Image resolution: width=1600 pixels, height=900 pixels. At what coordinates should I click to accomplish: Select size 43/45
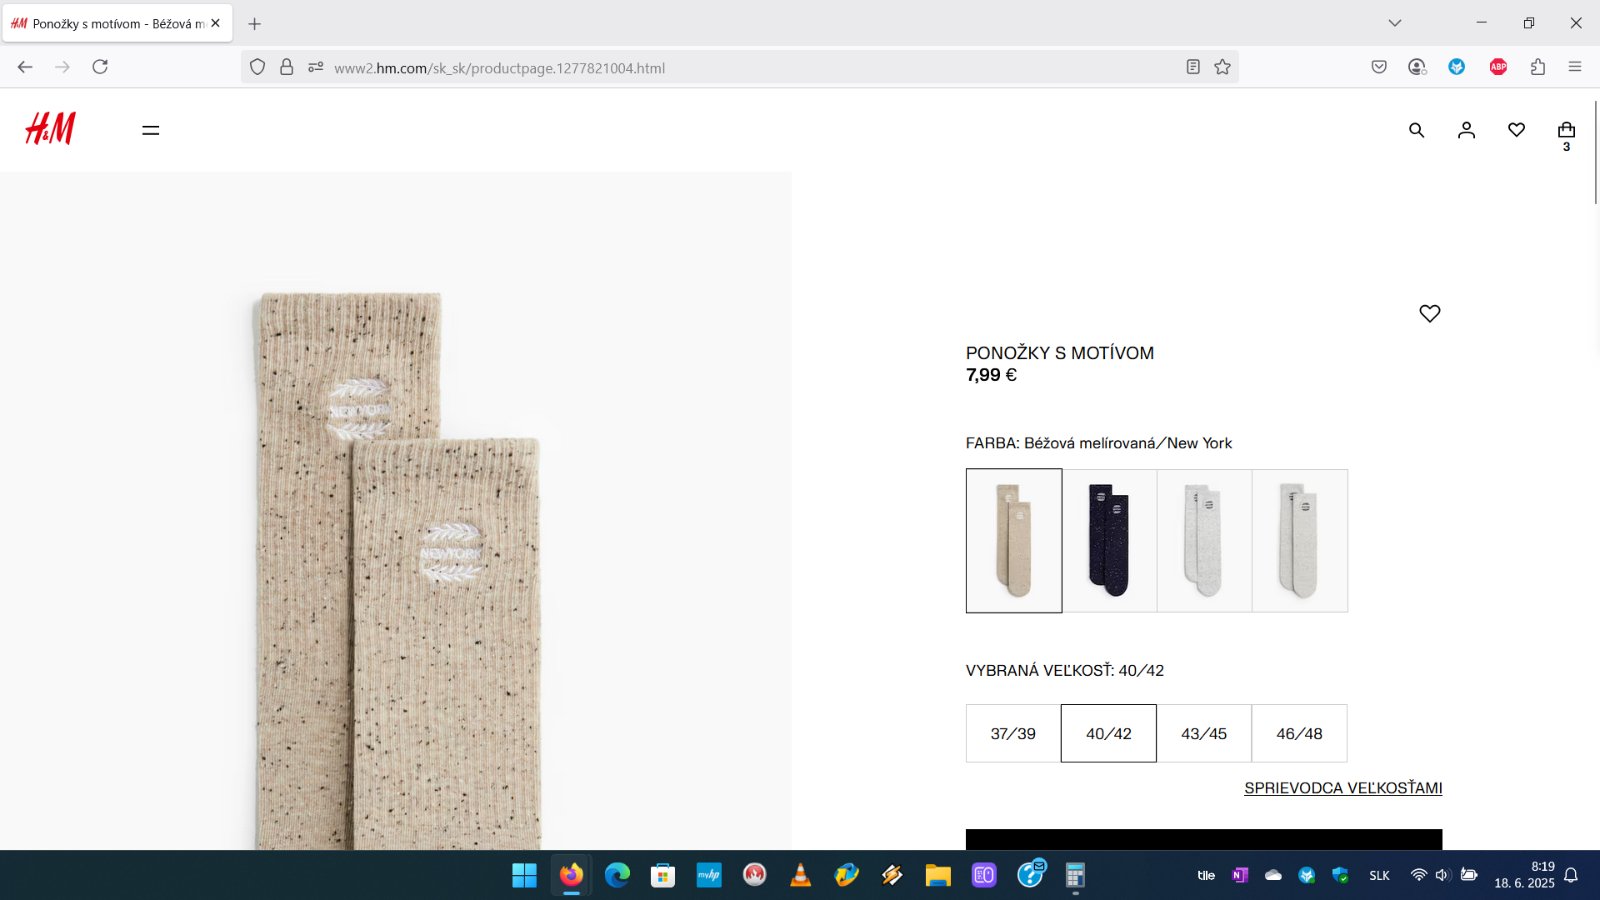click(x=1204, y=733)
